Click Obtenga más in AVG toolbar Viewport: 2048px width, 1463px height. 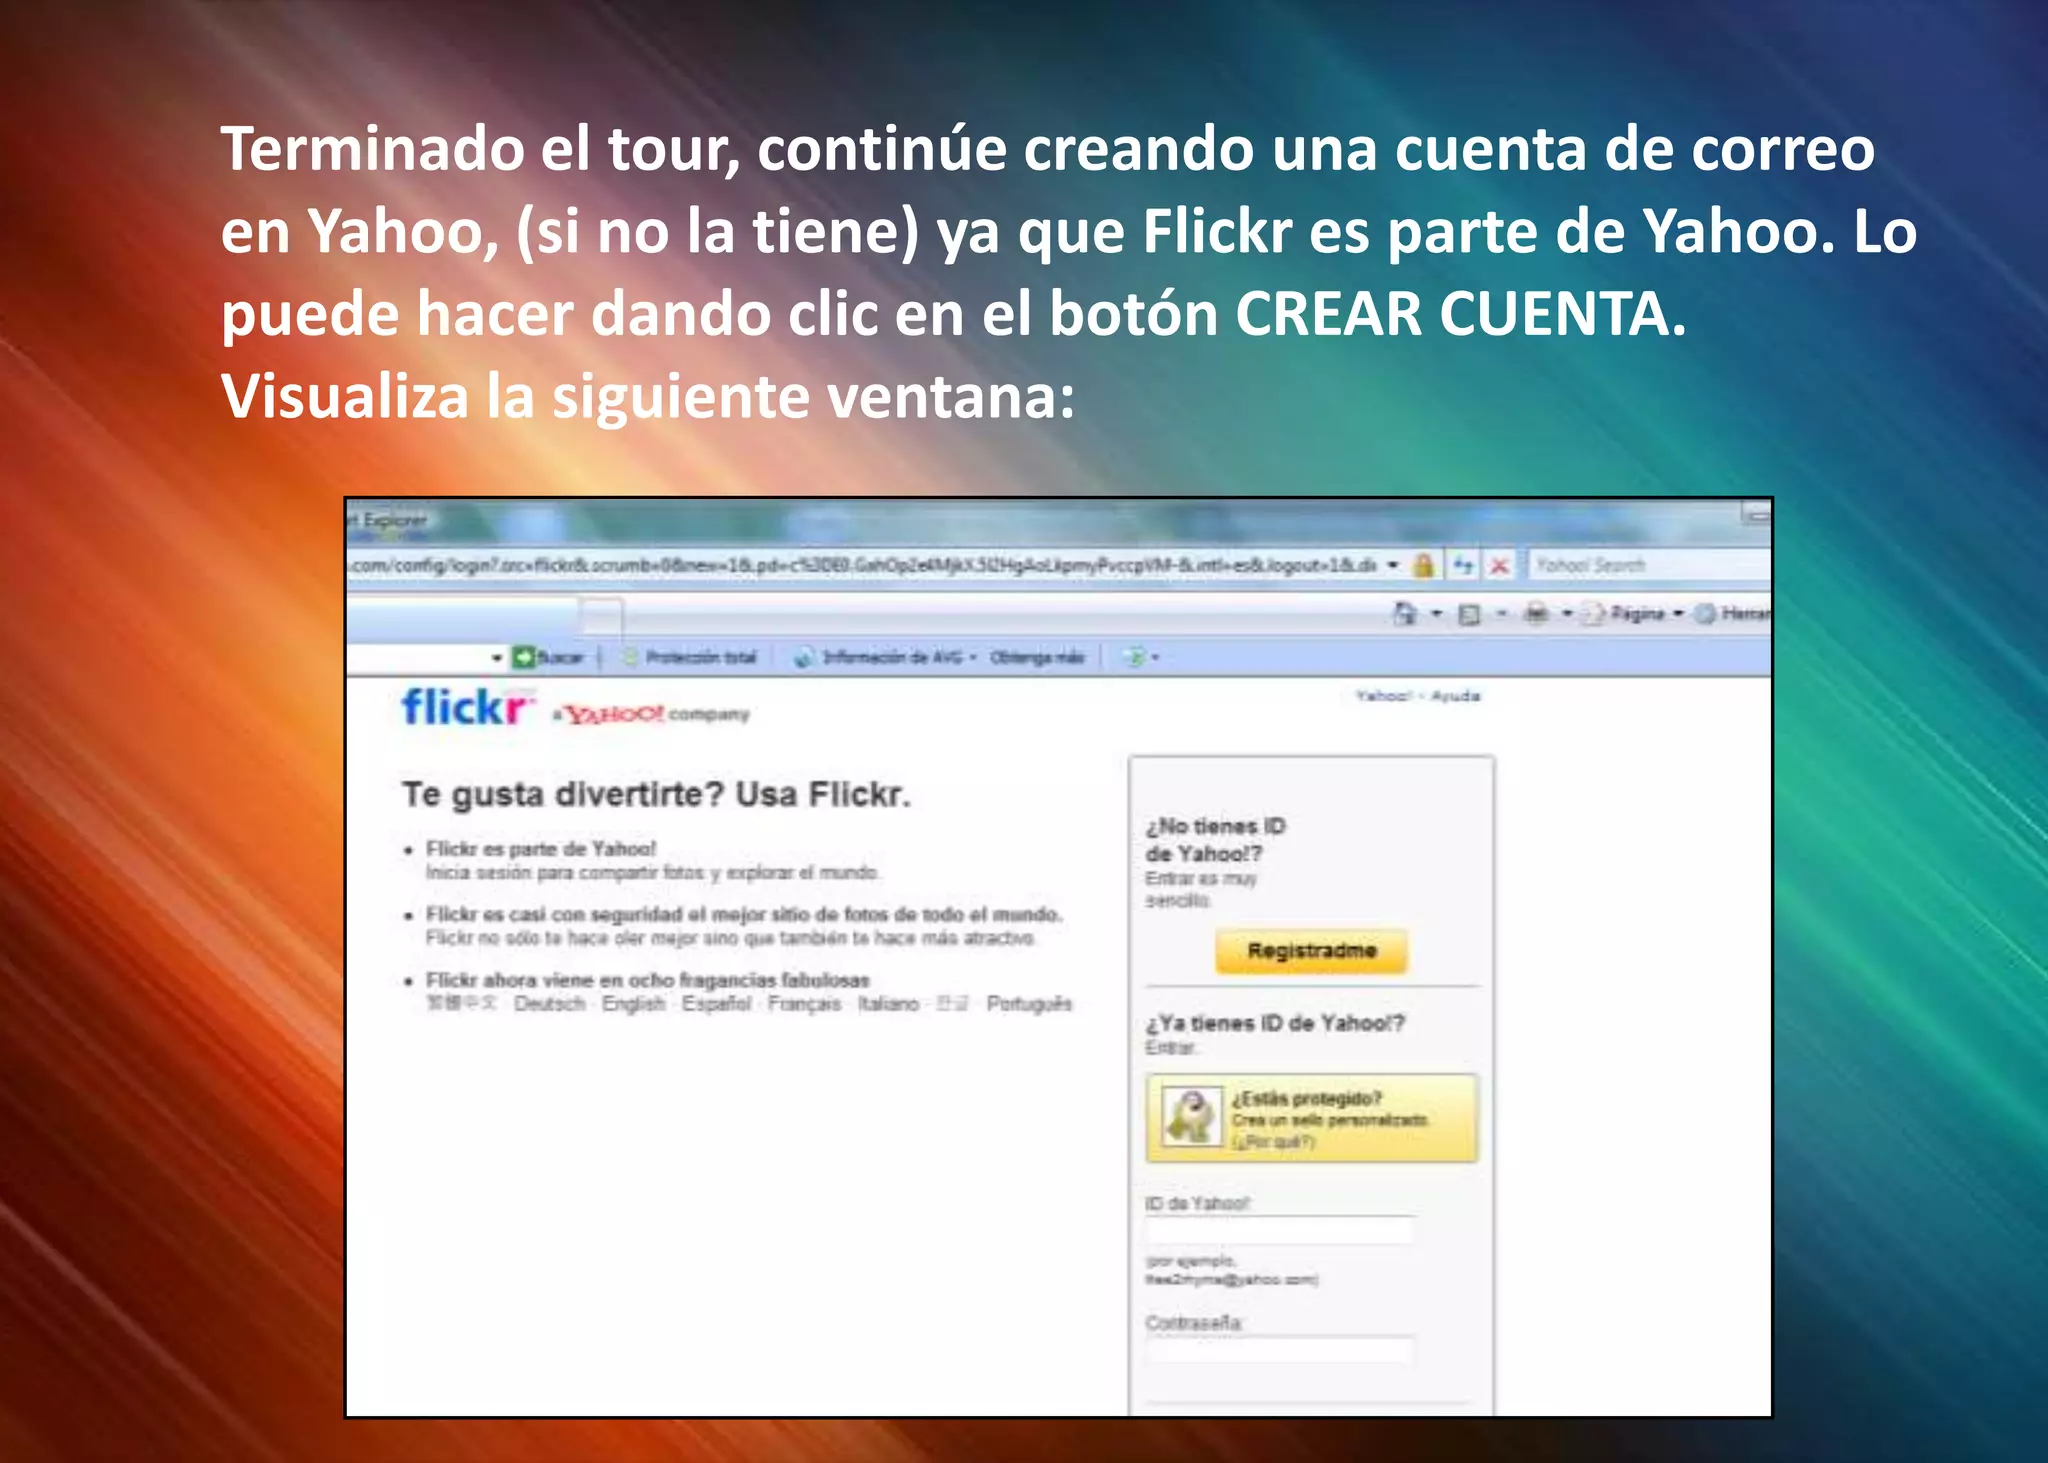(1037, 657)
